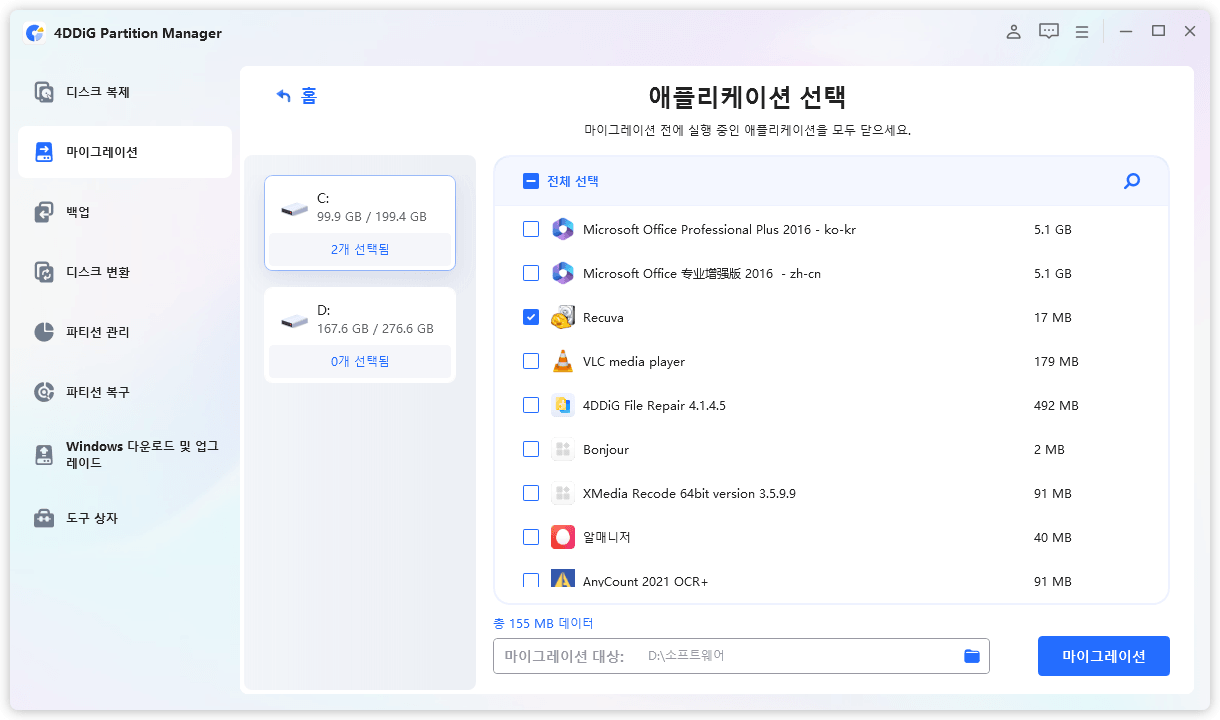This screenshot has height=720, width=1220.
Task: Open the user account icon
Action: (x=1013, y=32)
